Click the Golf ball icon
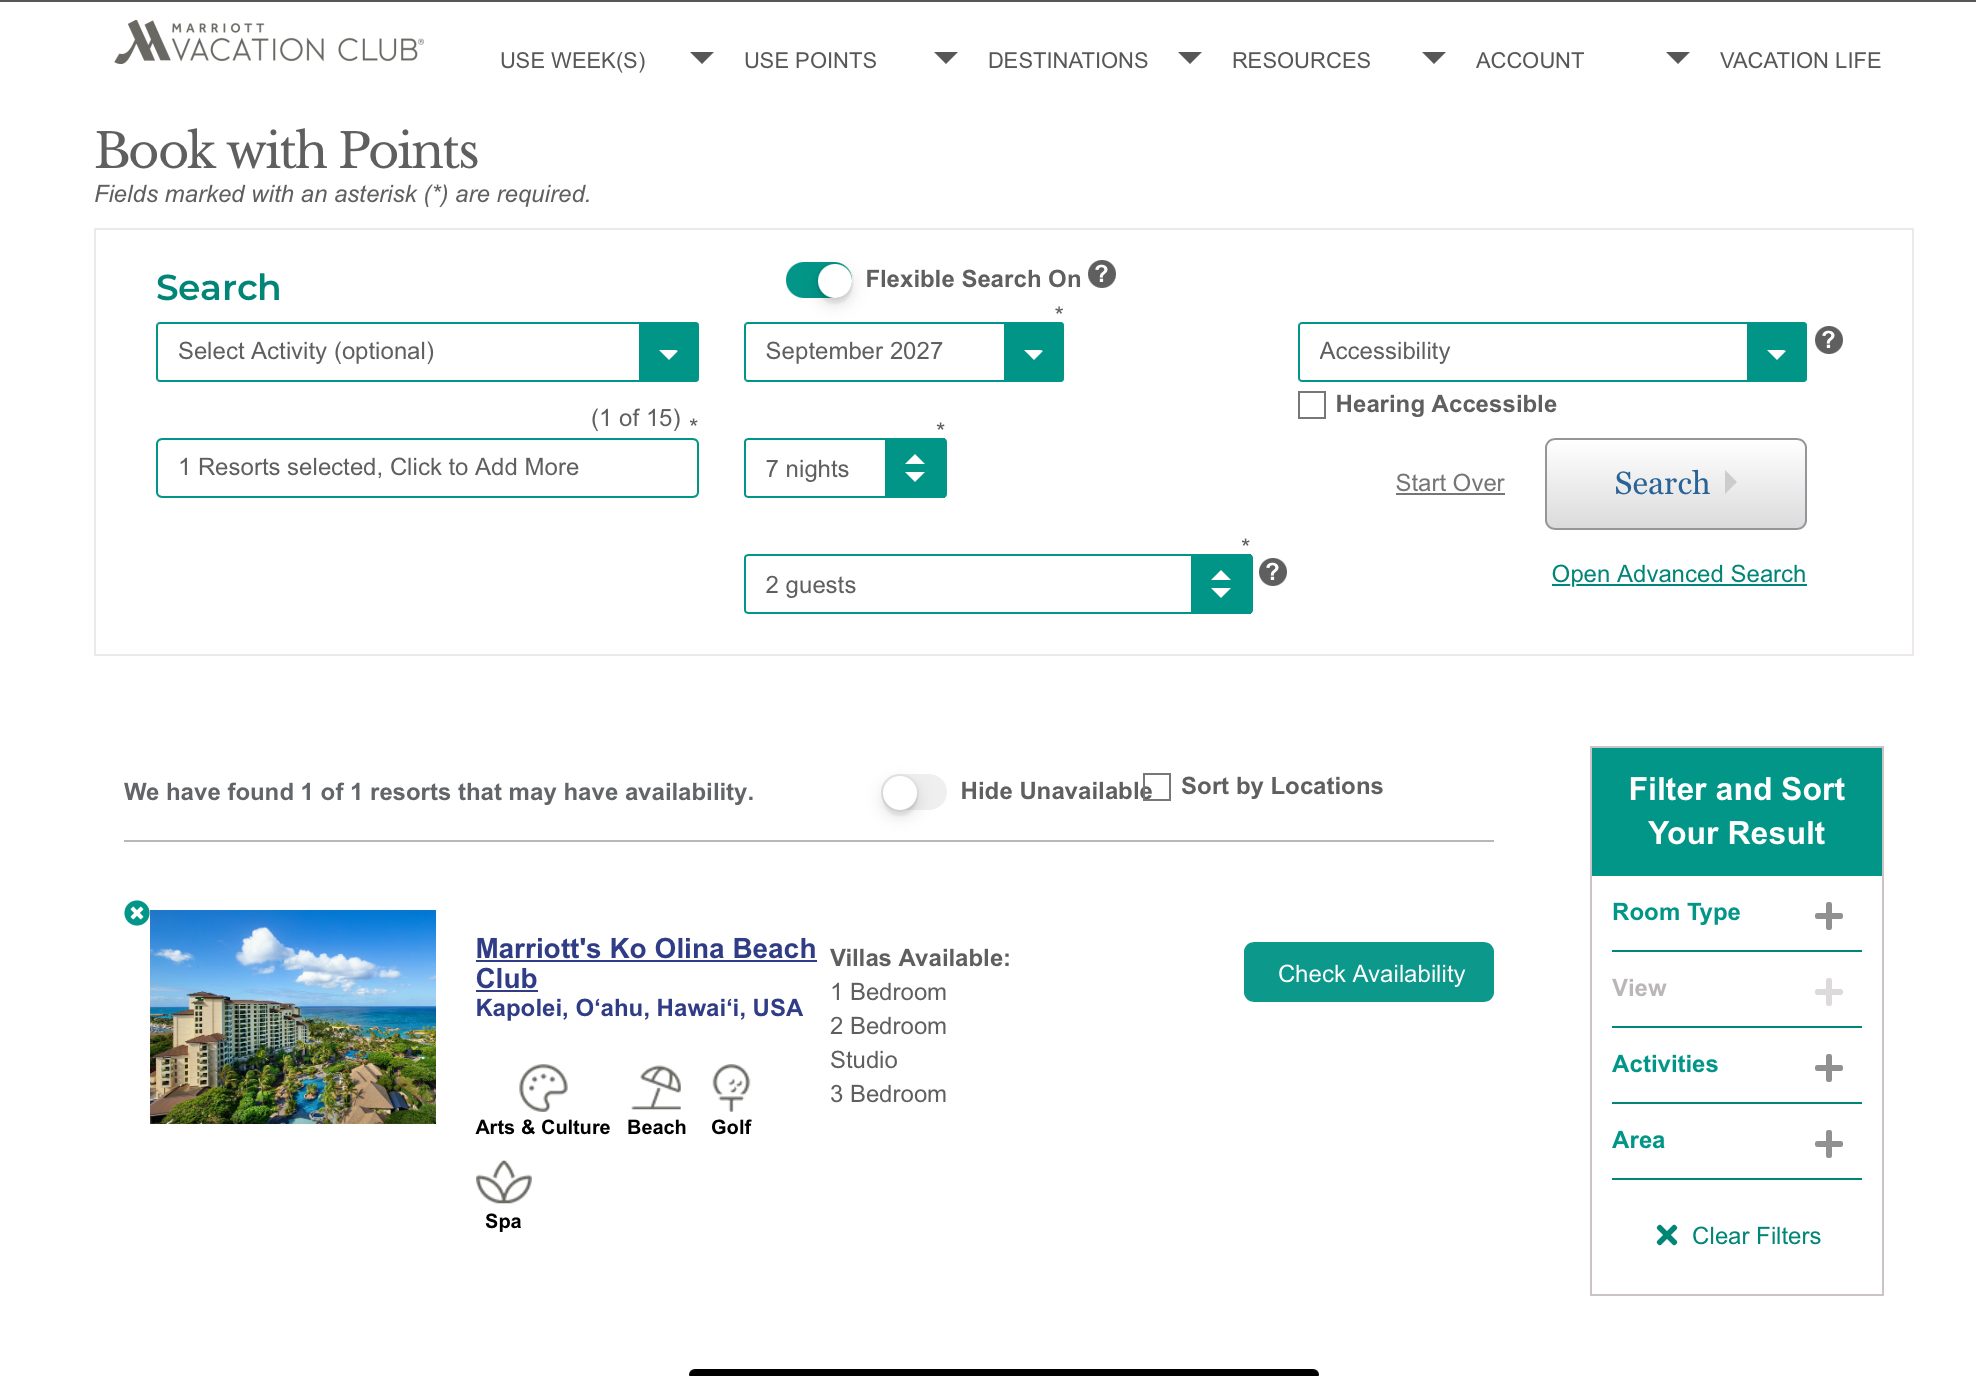This screenshot has width=1976, height=1376. coord(731,1088)
